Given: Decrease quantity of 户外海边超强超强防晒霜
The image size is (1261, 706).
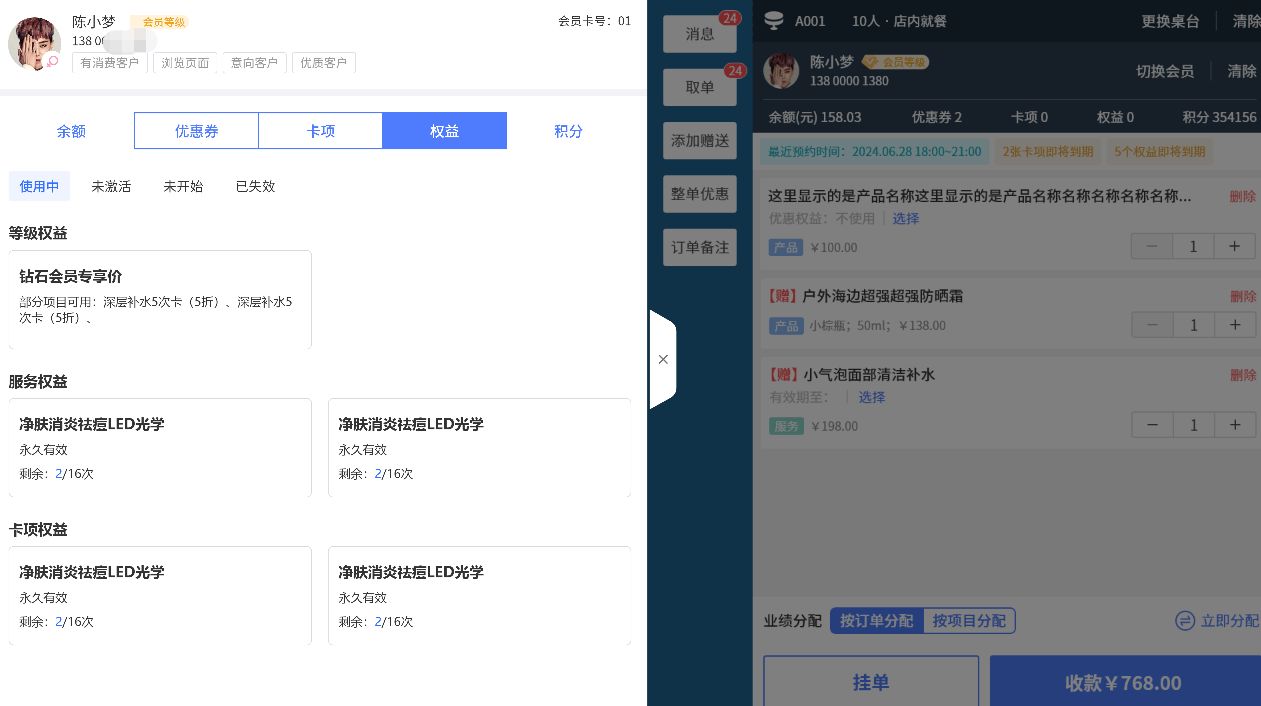Looking at the screenshot, I should point(1152,324).
